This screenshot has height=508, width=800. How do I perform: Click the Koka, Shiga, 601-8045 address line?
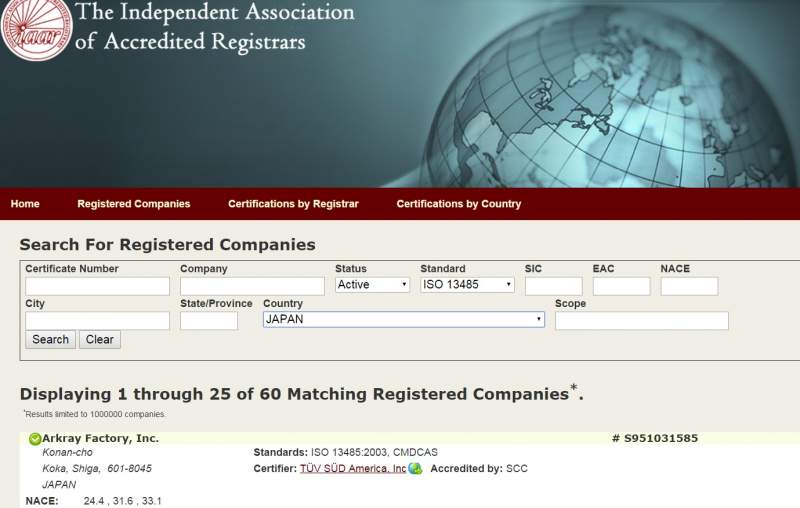point(97,468)
